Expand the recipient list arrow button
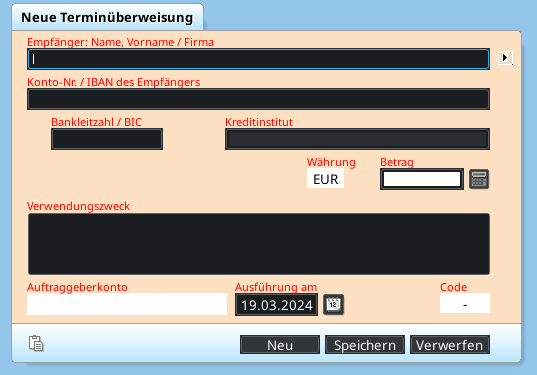 click(505, 58)
